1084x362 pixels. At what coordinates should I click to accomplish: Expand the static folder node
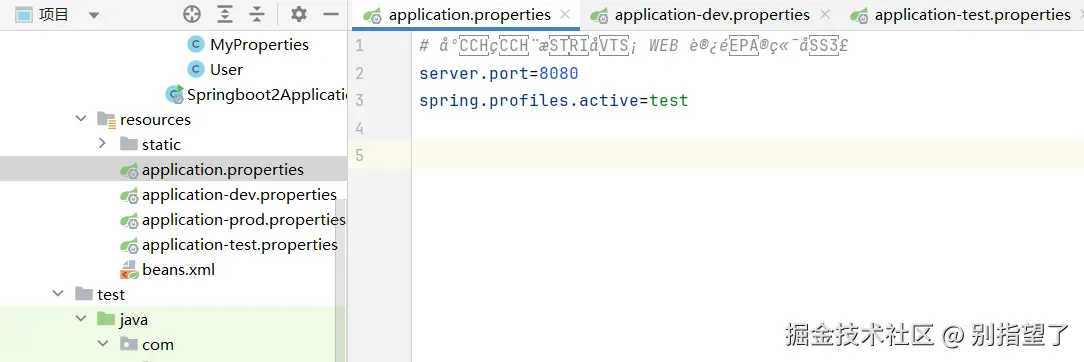(x=102, y=144)
